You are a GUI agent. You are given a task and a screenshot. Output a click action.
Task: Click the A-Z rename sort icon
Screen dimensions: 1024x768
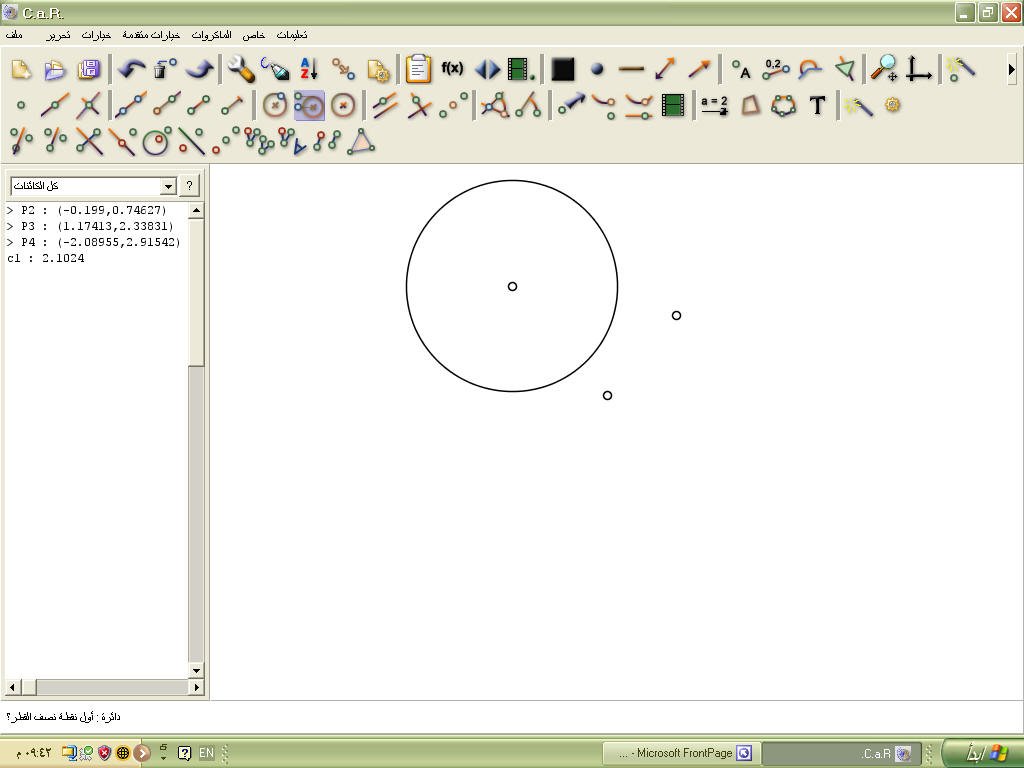pyautogui.click(x=309, y=69)
